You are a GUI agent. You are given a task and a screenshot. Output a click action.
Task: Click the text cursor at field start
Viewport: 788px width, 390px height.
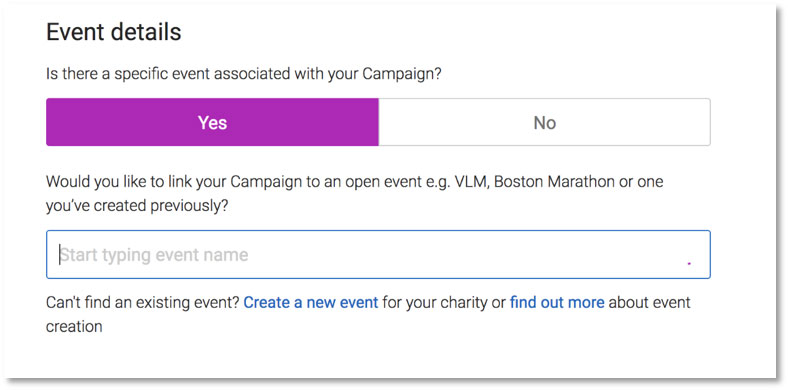pos(60,255)
